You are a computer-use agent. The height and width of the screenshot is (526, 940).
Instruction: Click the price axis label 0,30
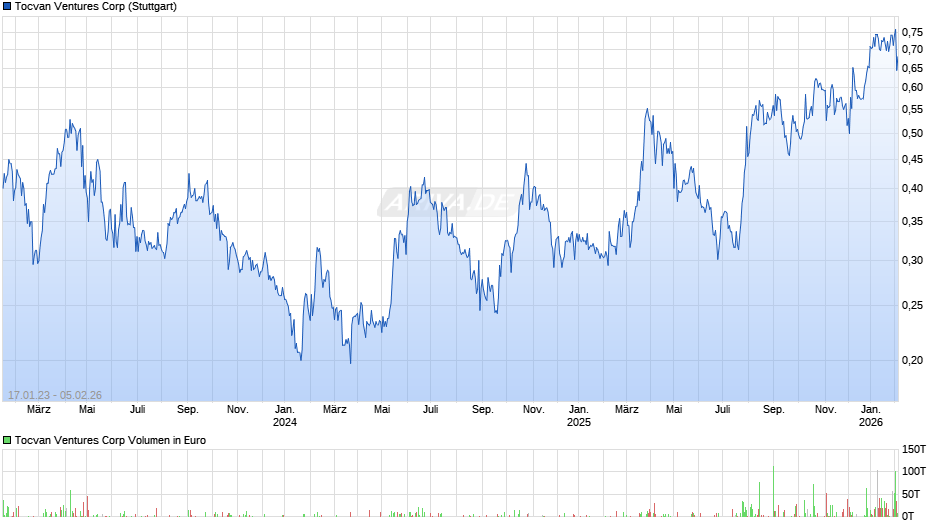point(912,260)
